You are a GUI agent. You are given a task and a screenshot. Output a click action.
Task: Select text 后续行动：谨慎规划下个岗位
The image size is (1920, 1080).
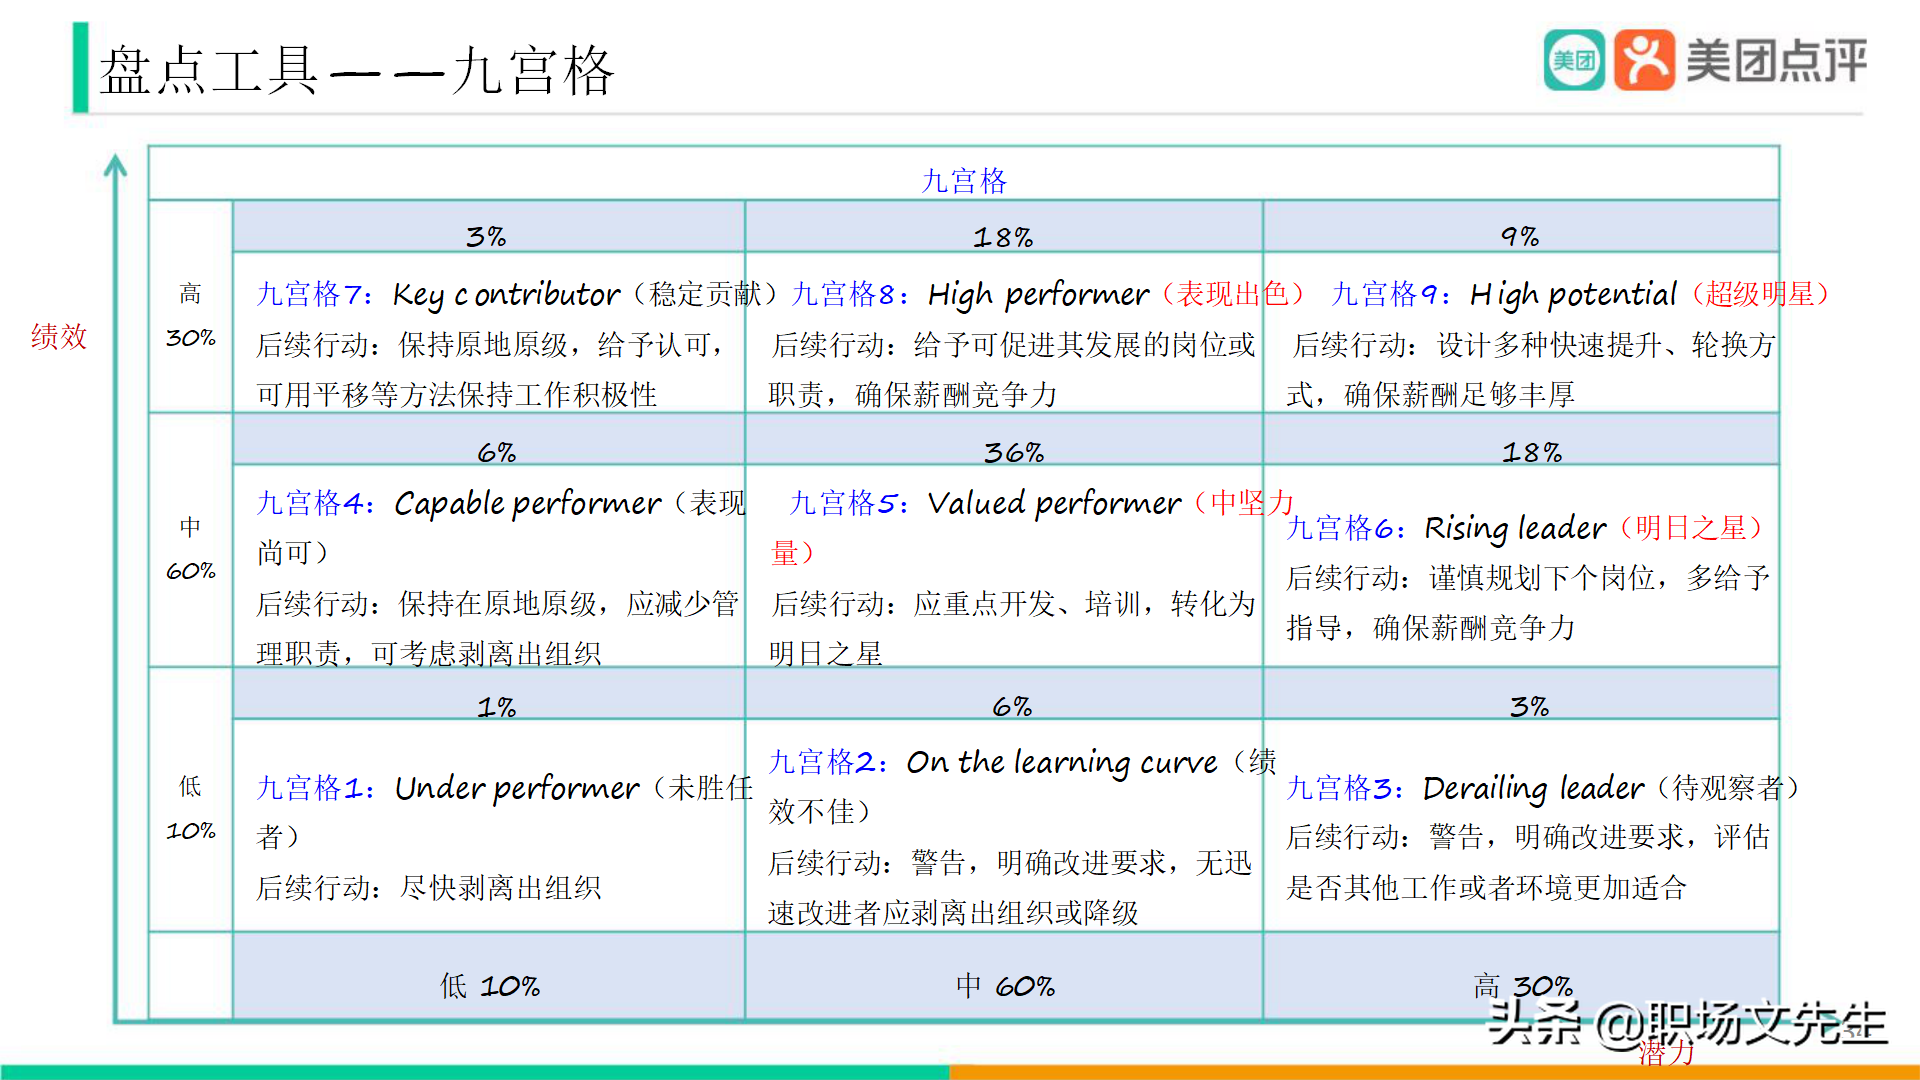1471,577
